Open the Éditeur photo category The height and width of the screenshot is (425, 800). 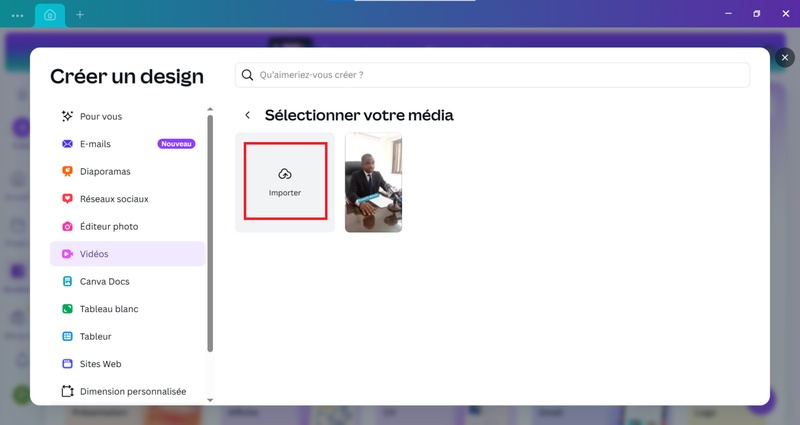tap(128, 227)
